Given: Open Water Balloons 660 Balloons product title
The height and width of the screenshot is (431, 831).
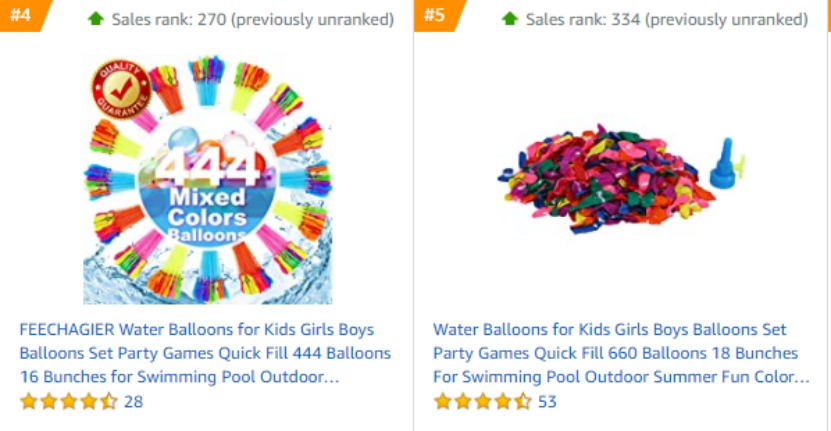Looking at the screenshot, I should [621, 353].
